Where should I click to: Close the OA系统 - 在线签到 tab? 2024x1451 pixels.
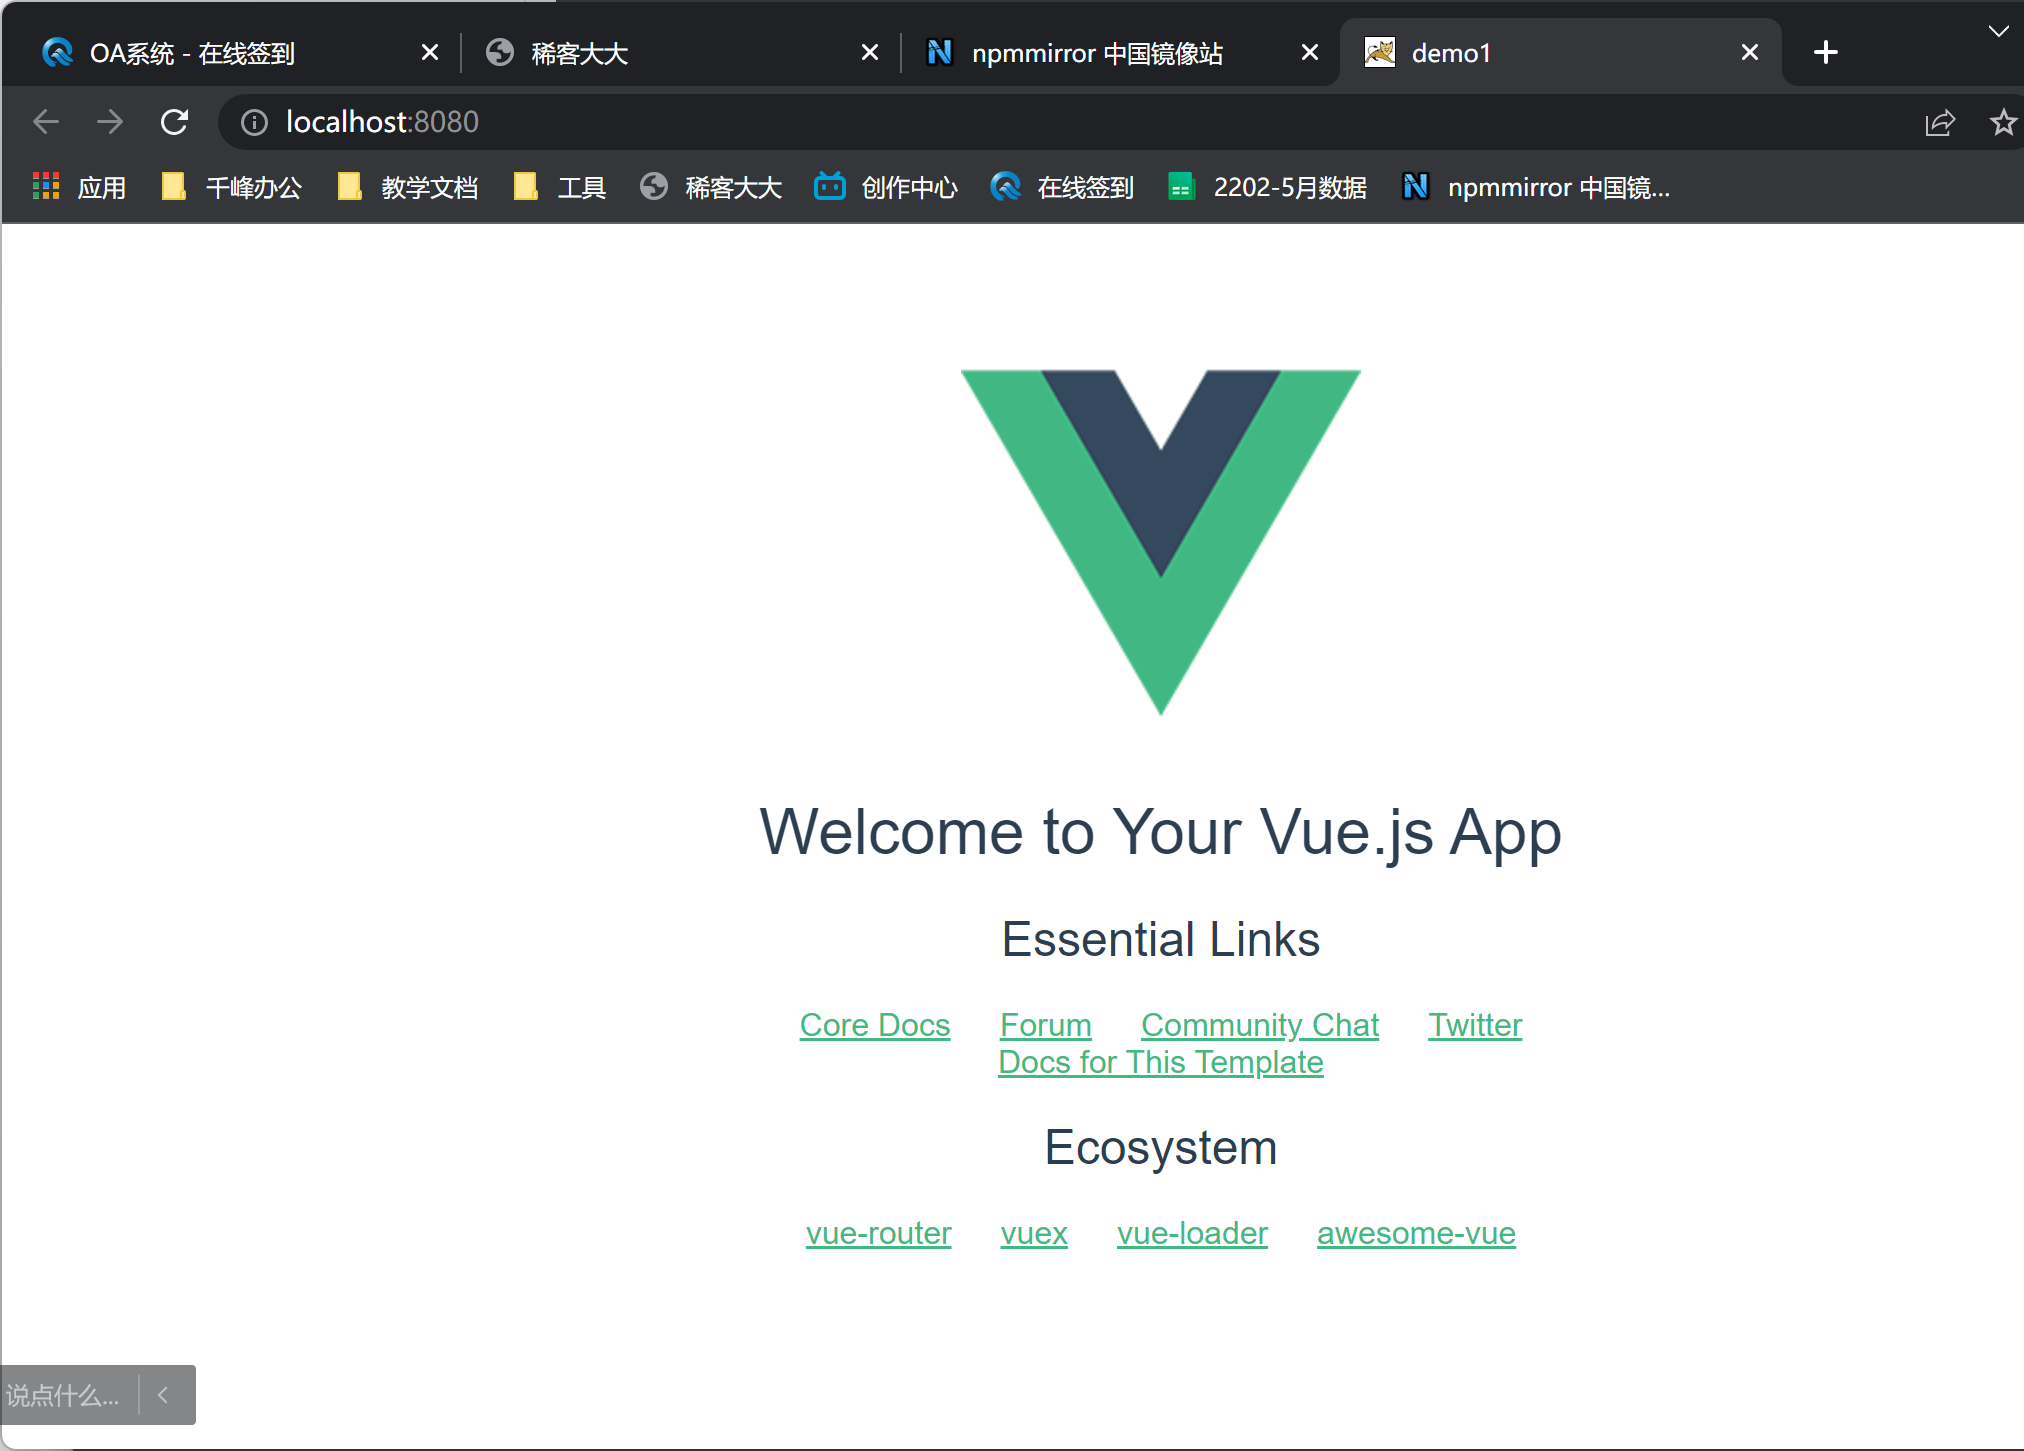coord(430,52)
